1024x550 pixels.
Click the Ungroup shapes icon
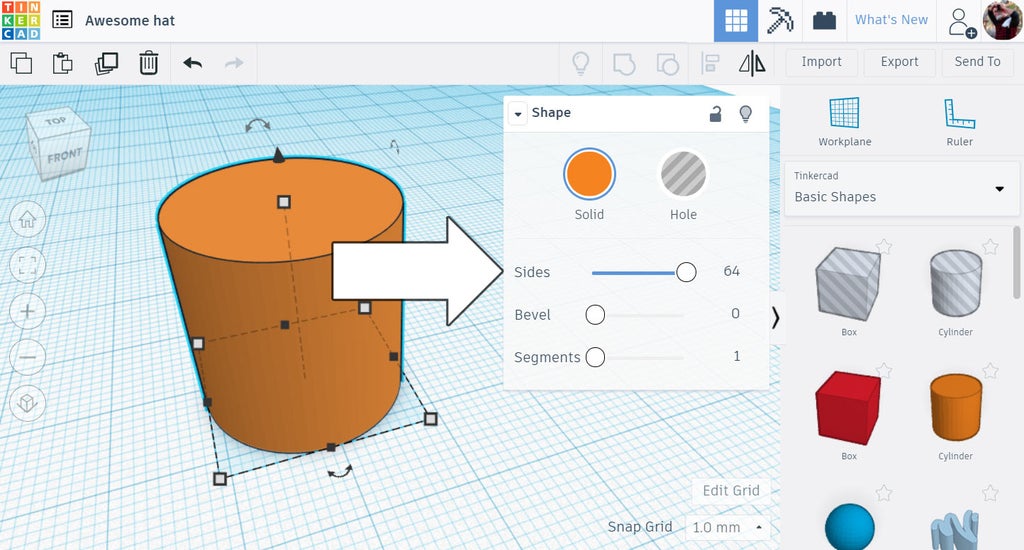point(667,63)
